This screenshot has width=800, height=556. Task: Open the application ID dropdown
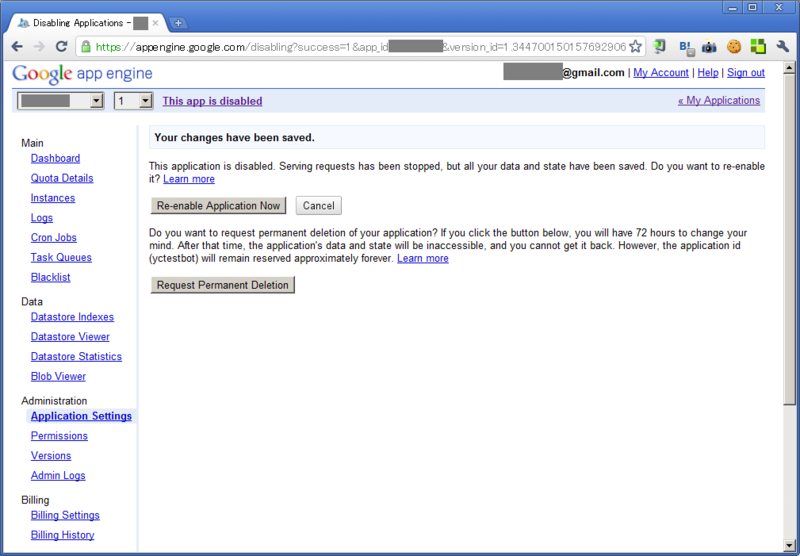61,101
